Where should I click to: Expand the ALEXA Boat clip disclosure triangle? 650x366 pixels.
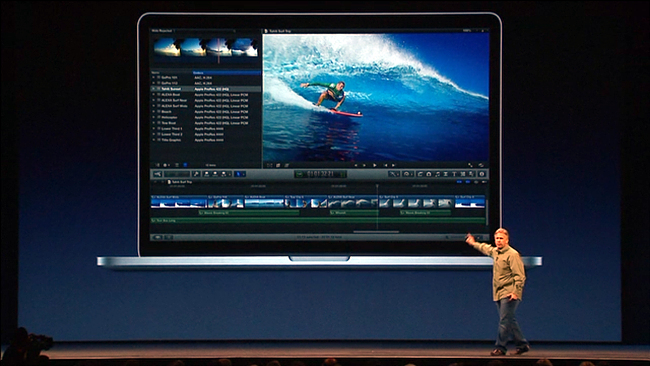click(153, 95)
